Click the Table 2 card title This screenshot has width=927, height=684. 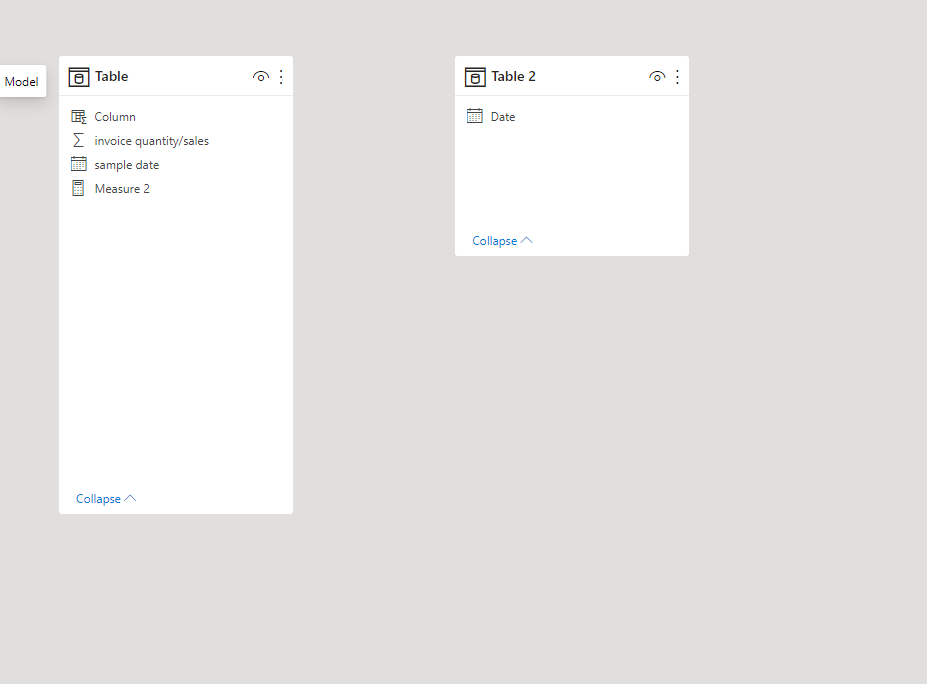[513, 76]
